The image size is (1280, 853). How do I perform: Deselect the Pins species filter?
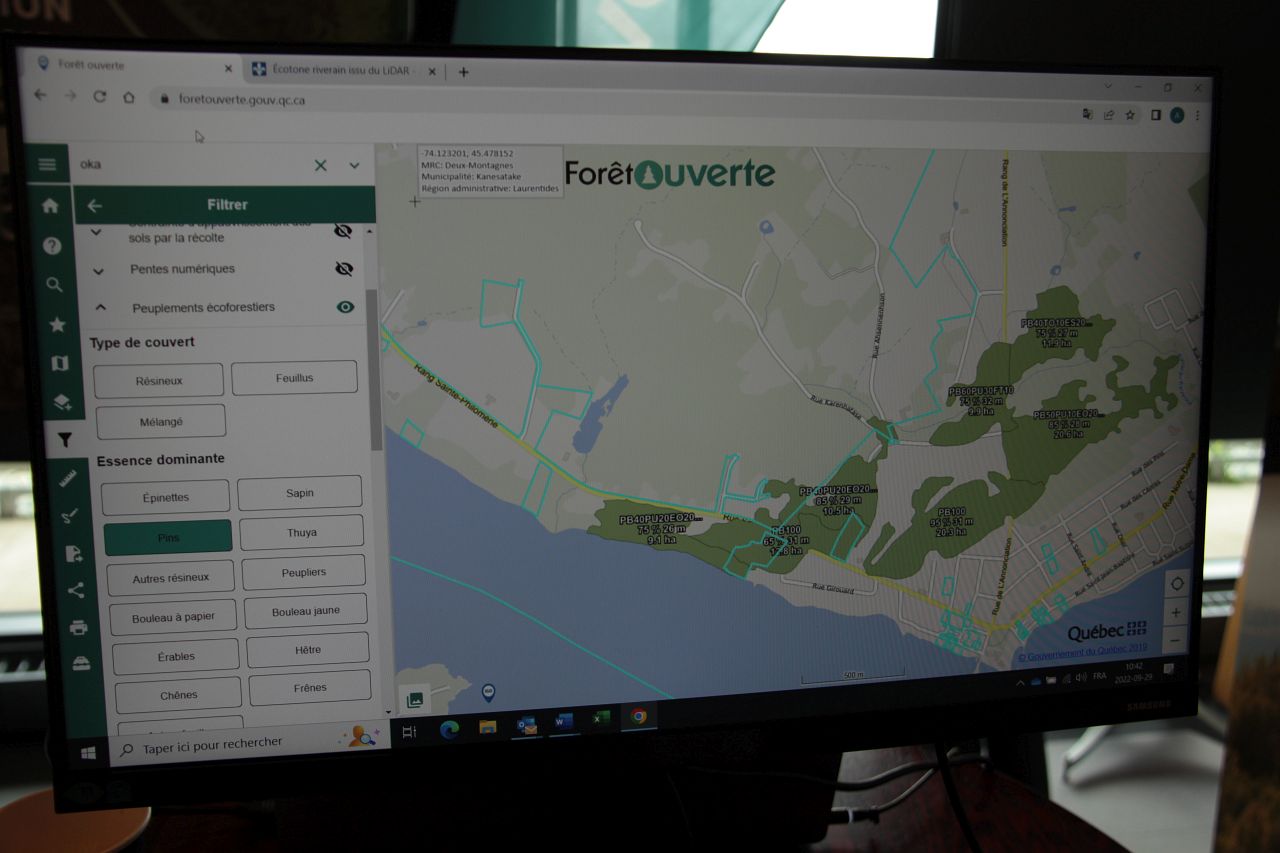point(168,537)
